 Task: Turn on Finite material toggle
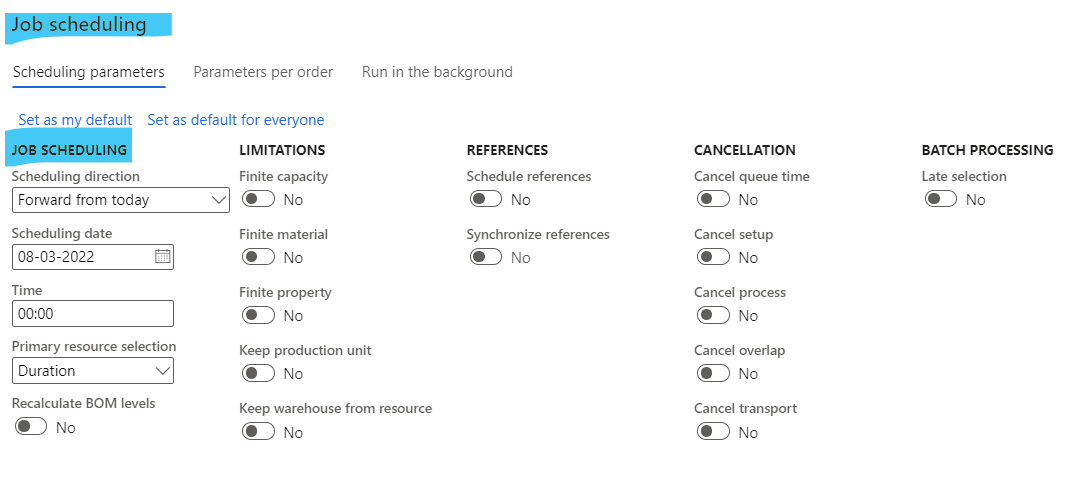[x=258, y=258]
